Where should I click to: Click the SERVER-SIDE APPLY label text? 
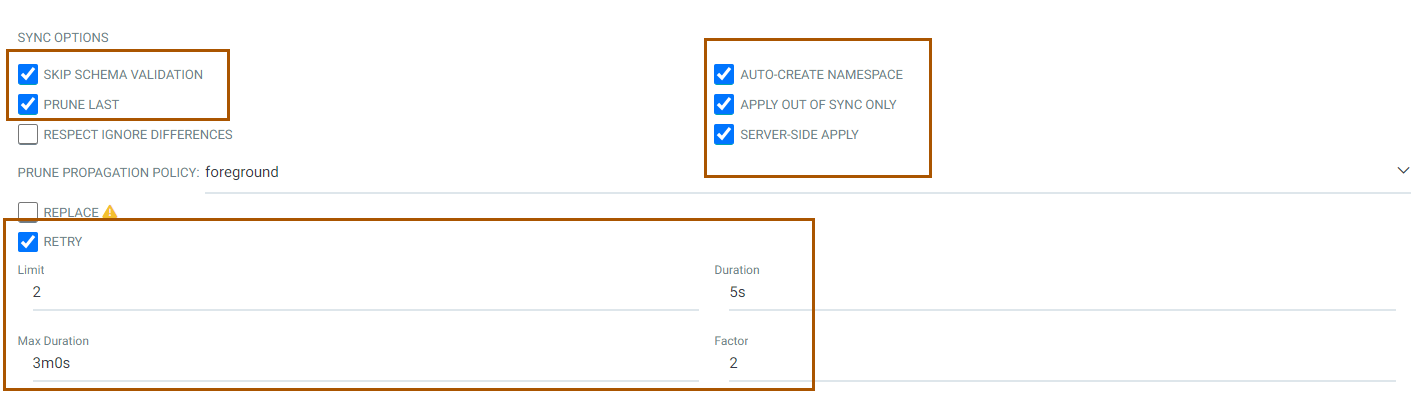pyautogui.click(x=799, y=134)
